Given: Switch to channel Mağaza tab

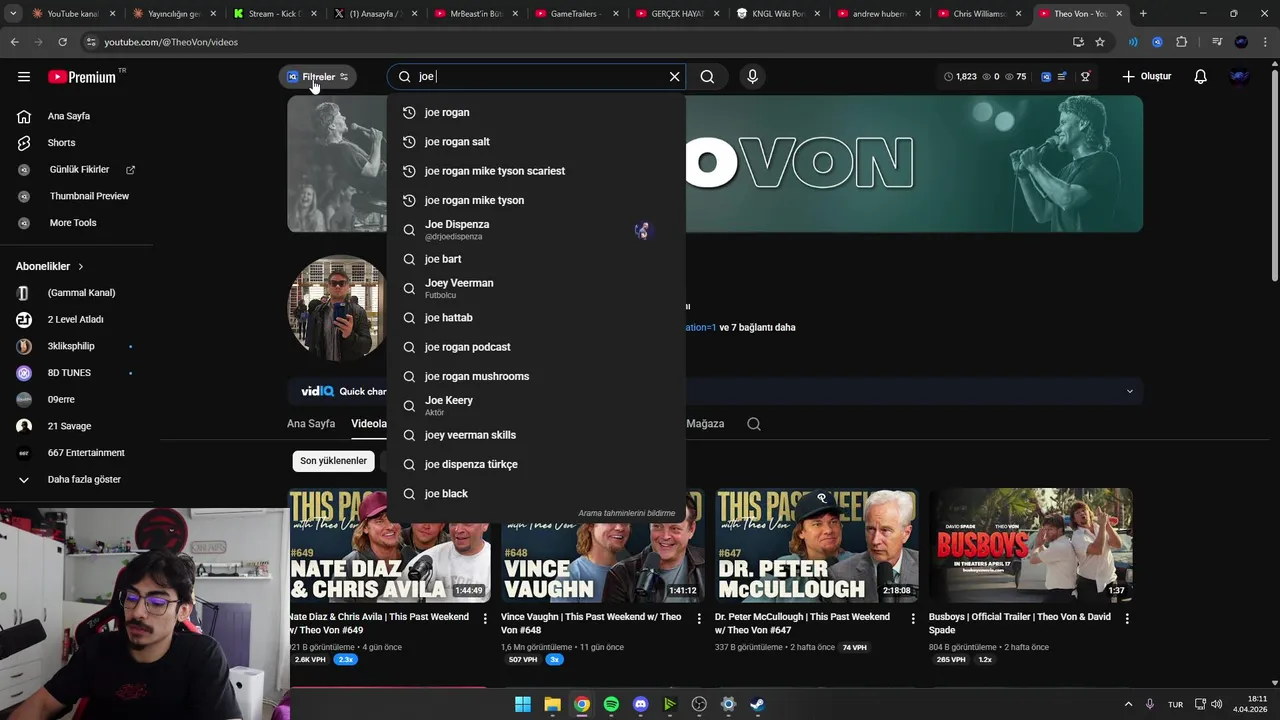Looking at the screenshot, I should click(x=705, y=424).
